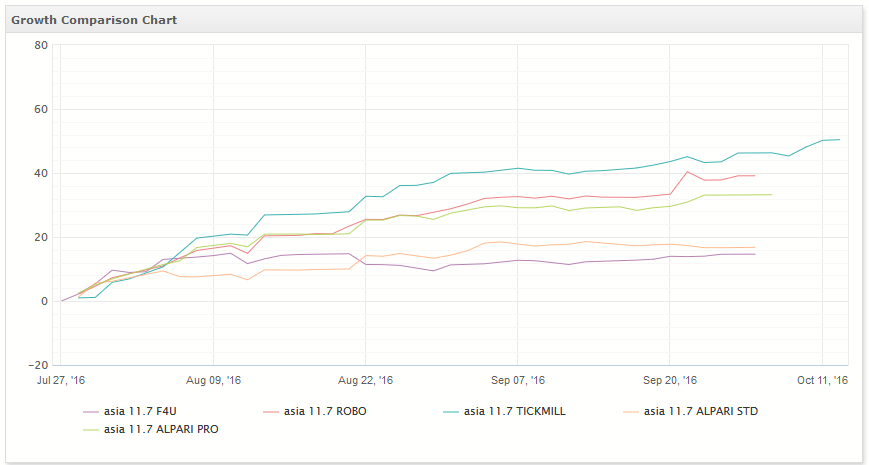
Task: Toggle the asia 11.7 ROBO legend entry
Action: [x=315, y=412]
